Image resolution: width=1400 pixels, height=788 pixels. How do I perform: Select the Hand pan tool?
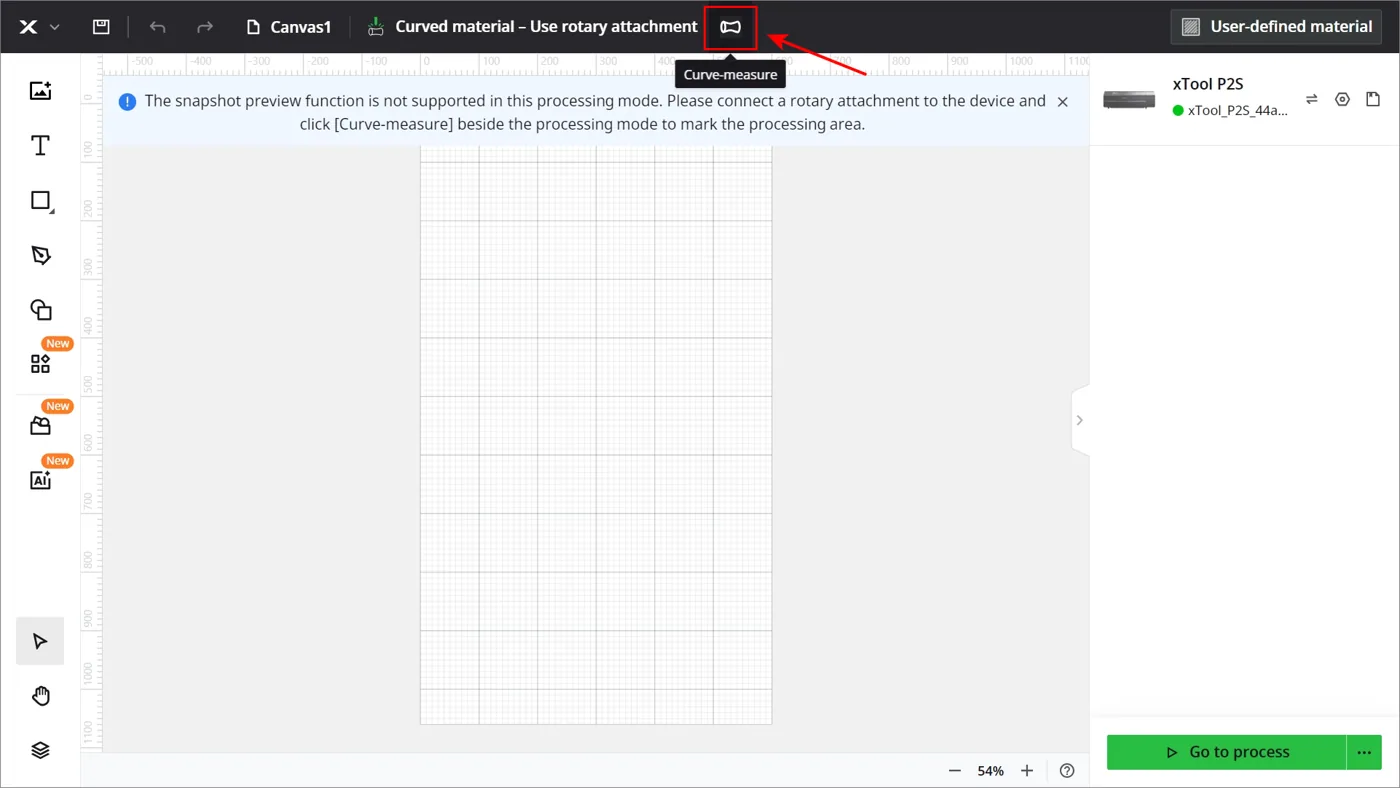pyautogui.click(x=40, y=696)
